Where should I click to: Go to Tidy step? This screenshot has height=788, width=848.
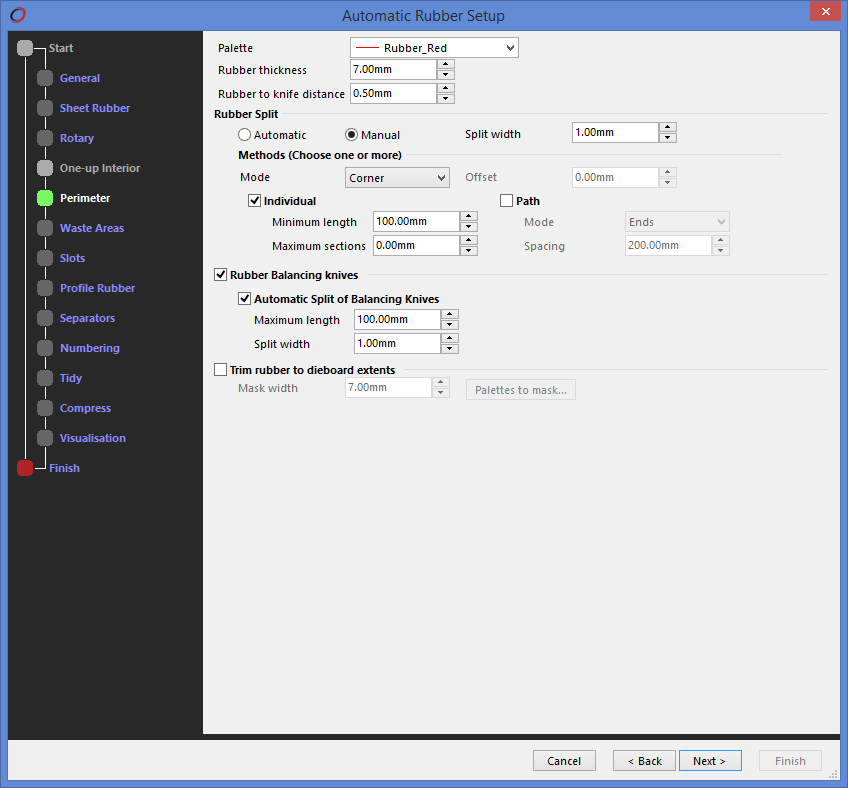pyautogui.click(x=71, y=378)
